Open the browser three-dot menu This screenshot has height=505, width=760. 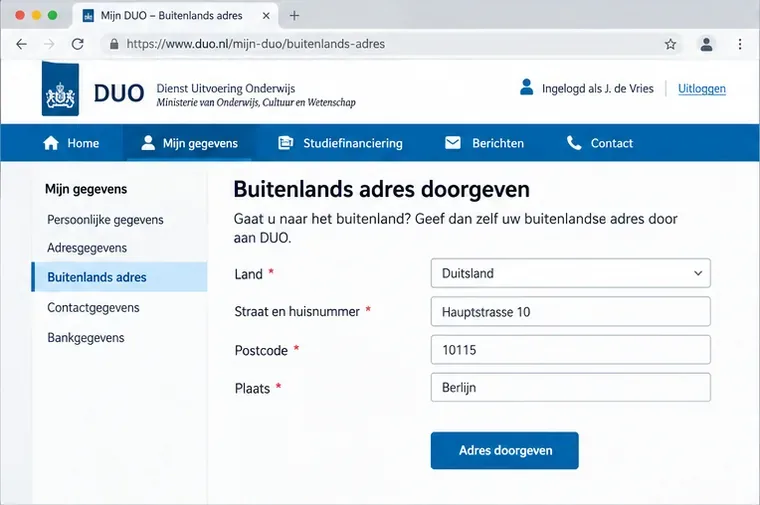(740, 44)
